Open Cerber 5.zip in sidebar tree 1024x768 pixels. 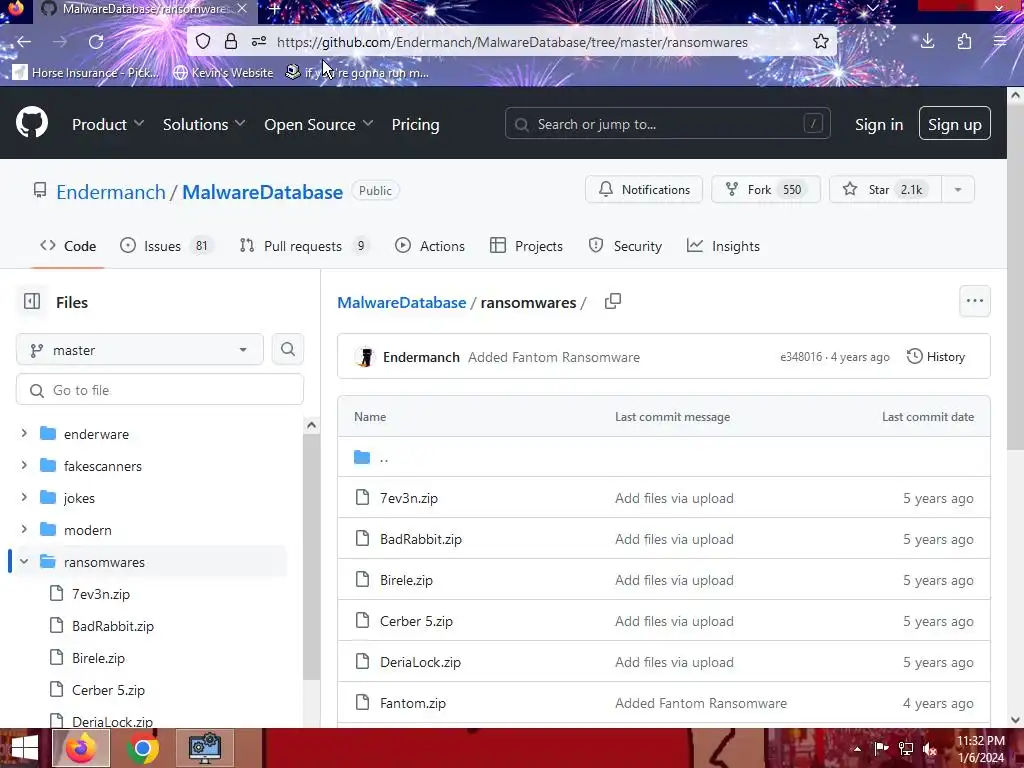[x=108, y=690]
